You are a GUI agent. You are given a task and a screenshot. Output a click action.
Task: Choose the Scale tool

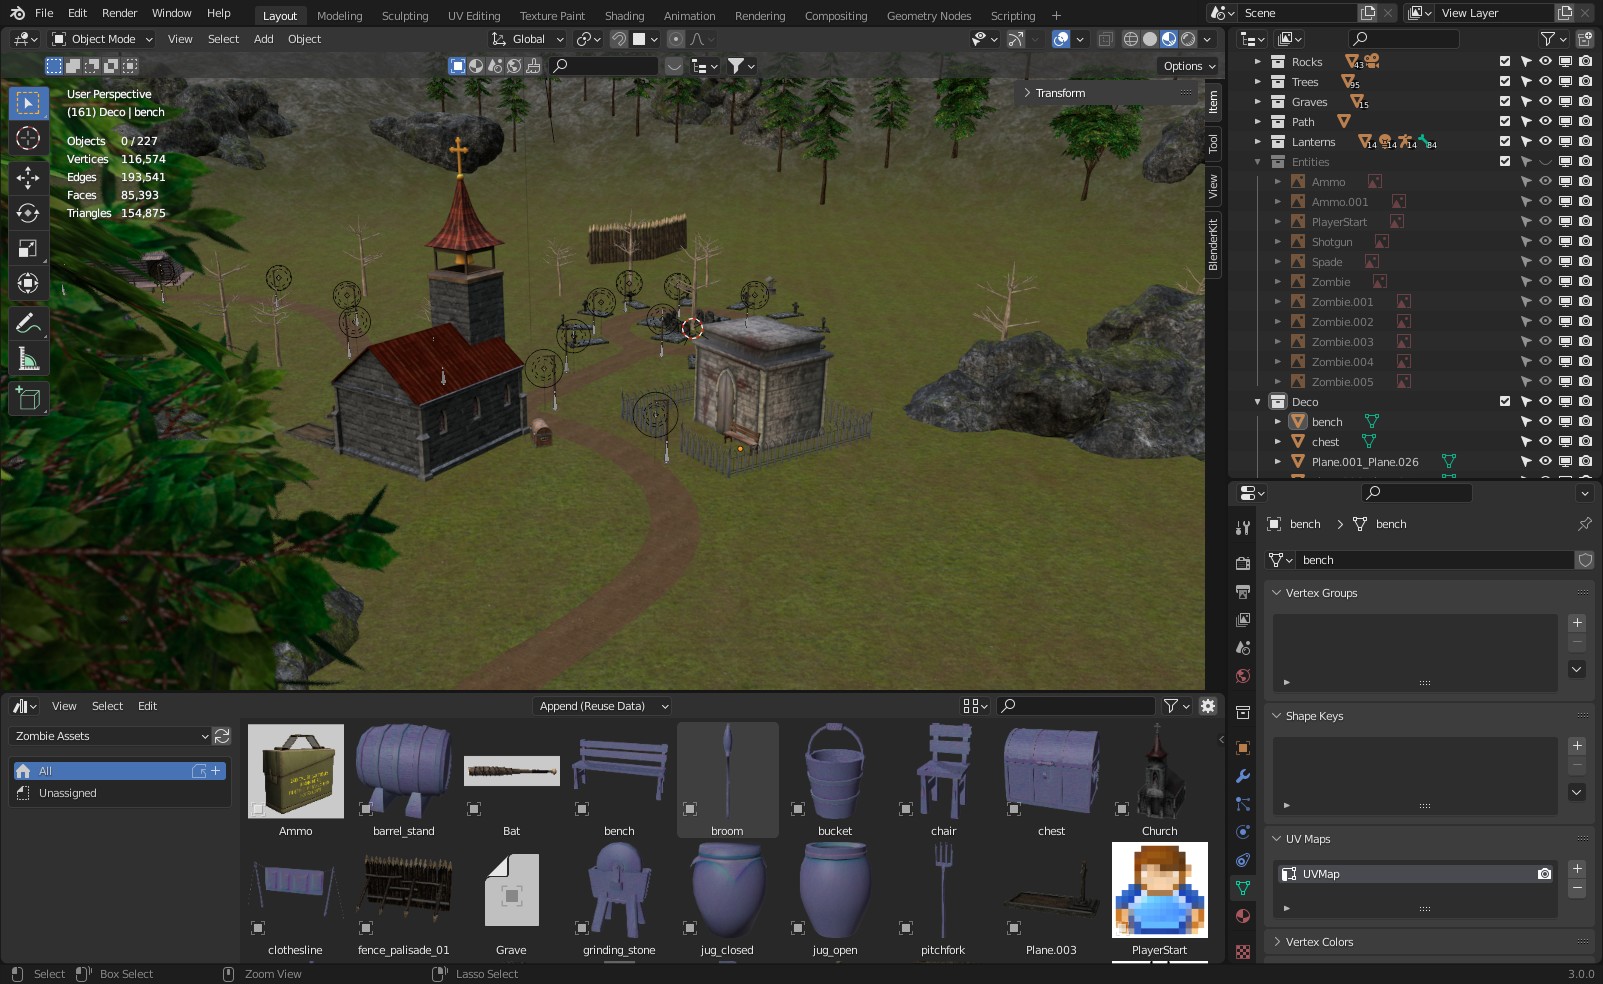click(28, 248)
